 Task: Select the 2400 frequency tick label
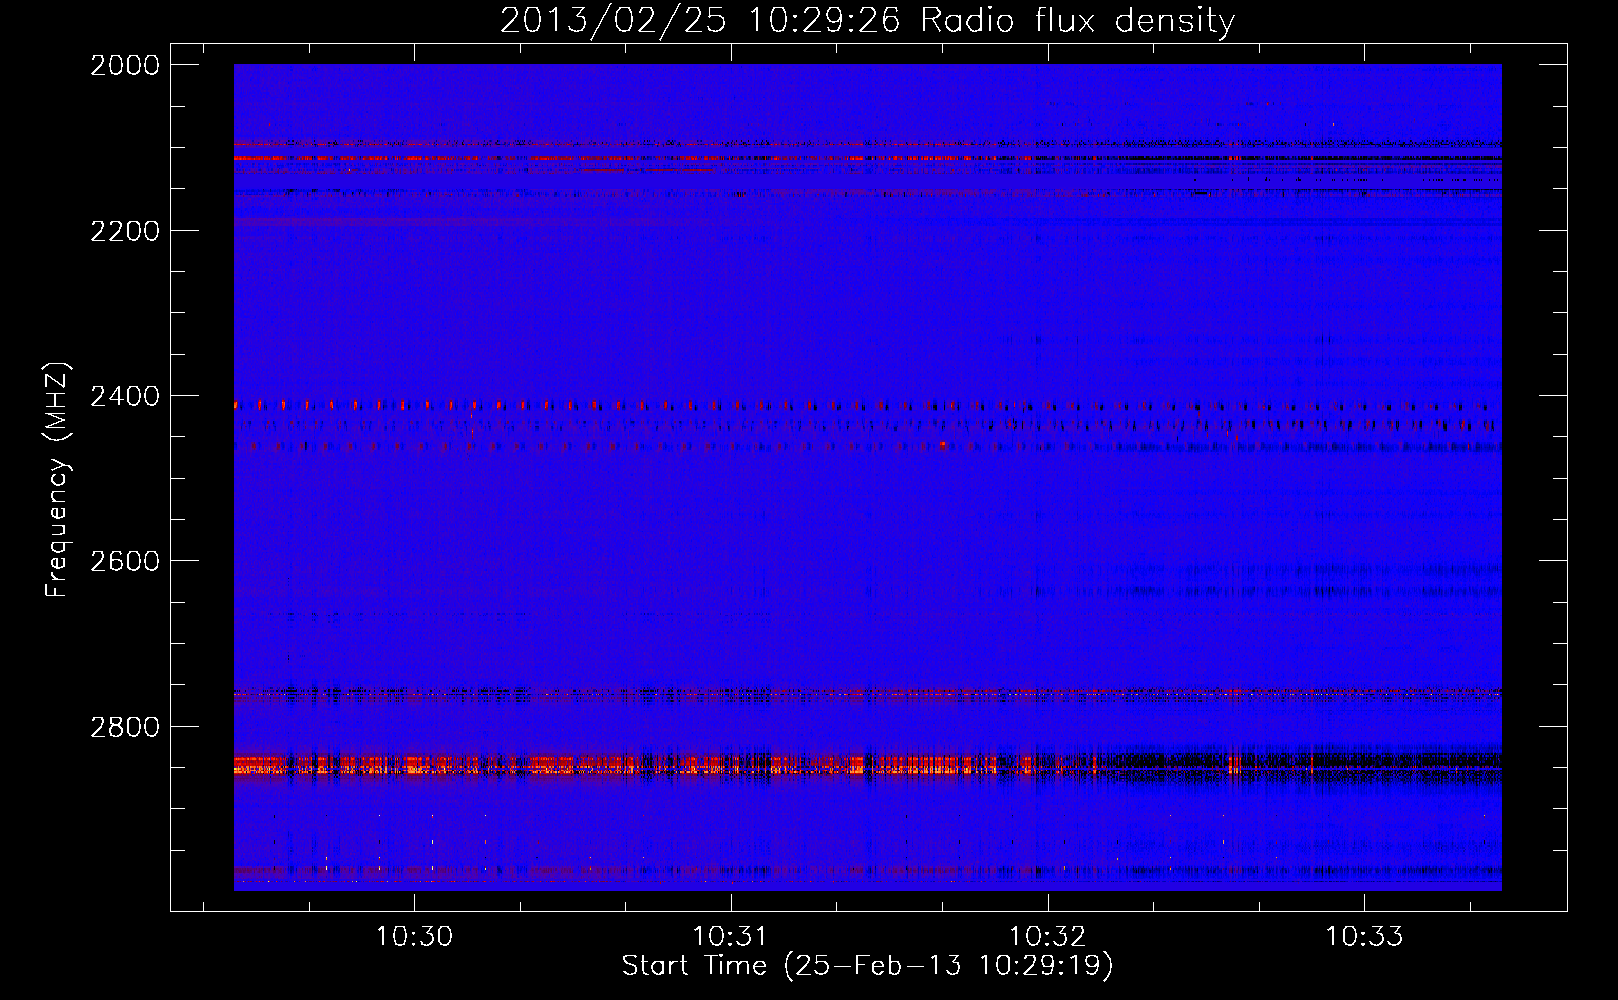click(x=125, y=396)
